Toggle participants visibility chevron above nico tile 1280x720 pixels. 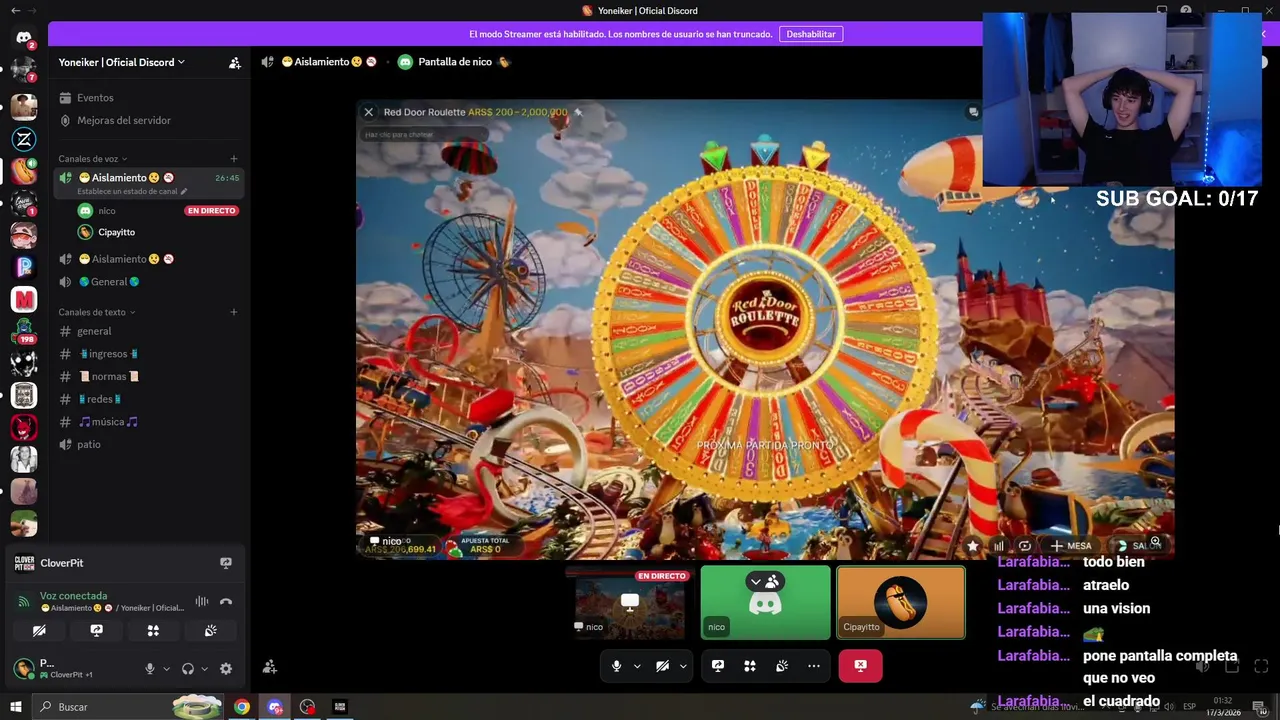coord(756,581)
